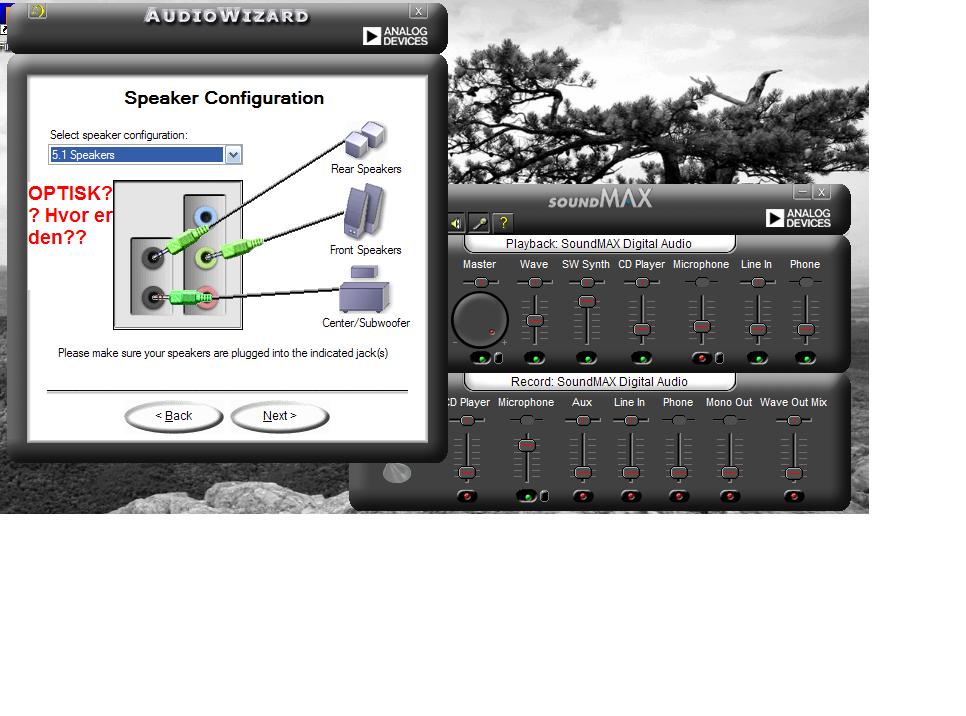966x716 pixels.
Task: Click playback Phone volume slider handle
Action: click(806, 330)
